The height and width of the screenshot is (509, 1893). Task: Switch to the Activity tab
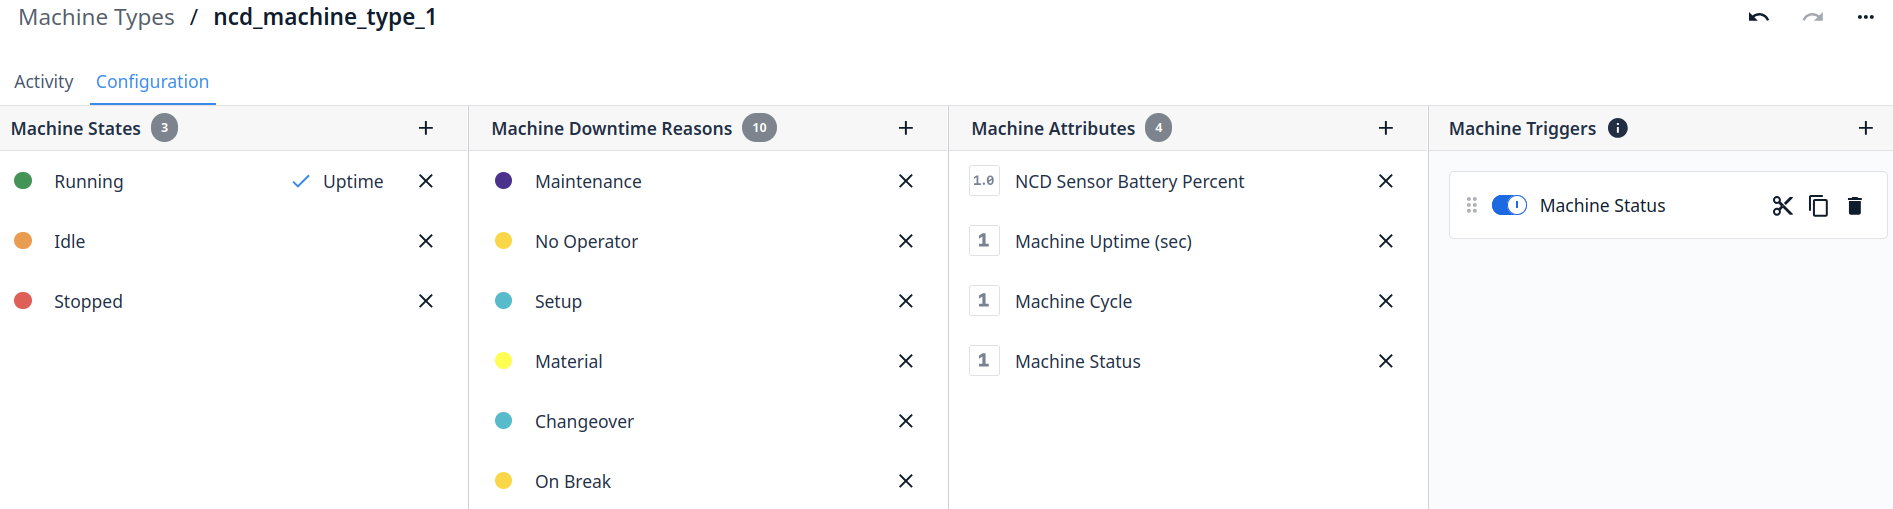click(44, 82)
